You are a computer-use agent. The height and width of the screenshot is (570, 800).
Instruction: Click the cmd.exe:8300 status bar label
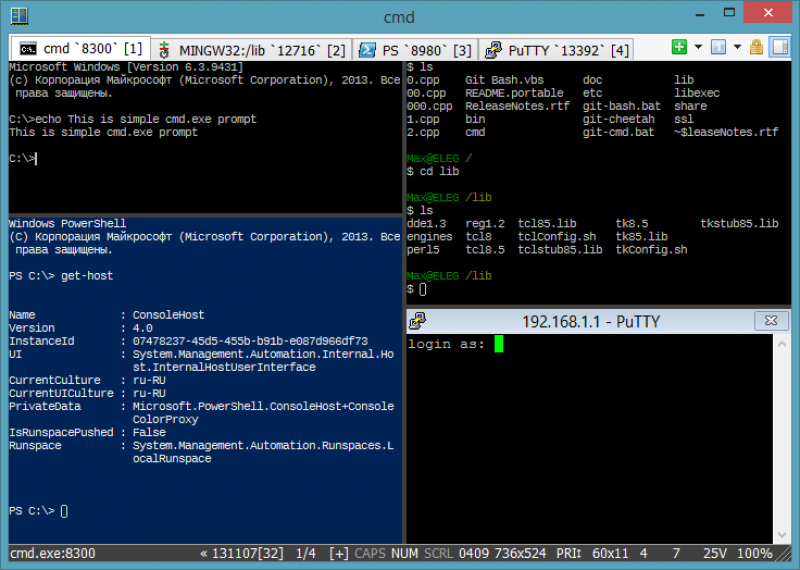click(x=53, y=553)
